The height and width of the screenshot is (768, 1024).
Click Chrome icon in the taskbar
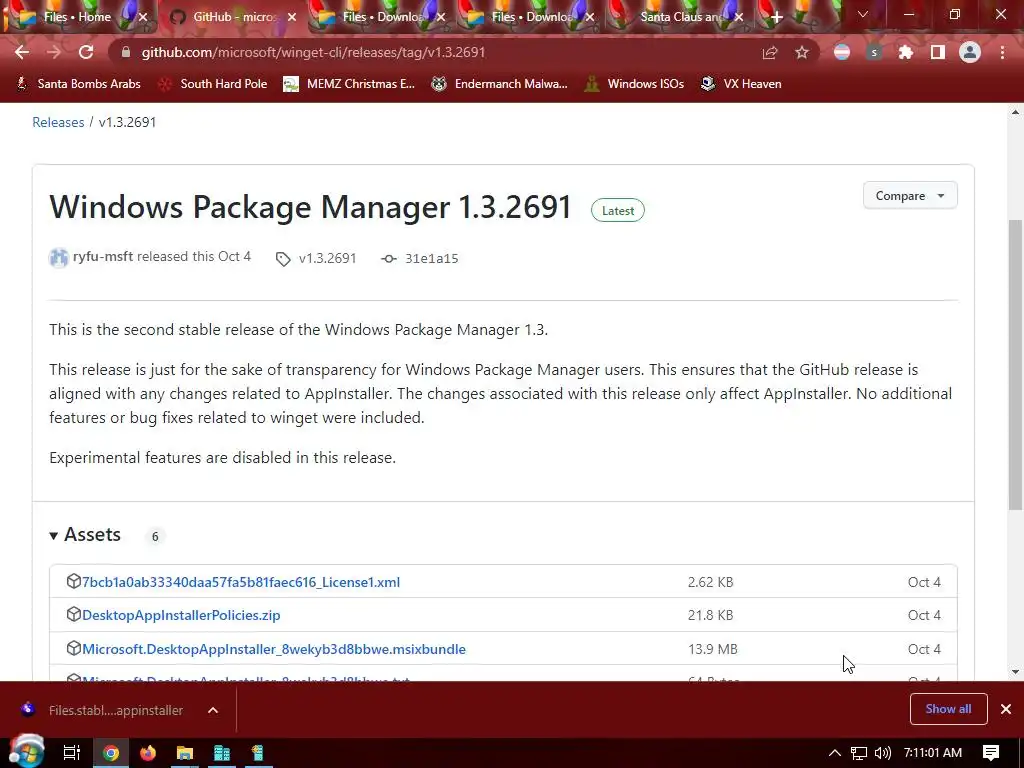tap(111, 753)
